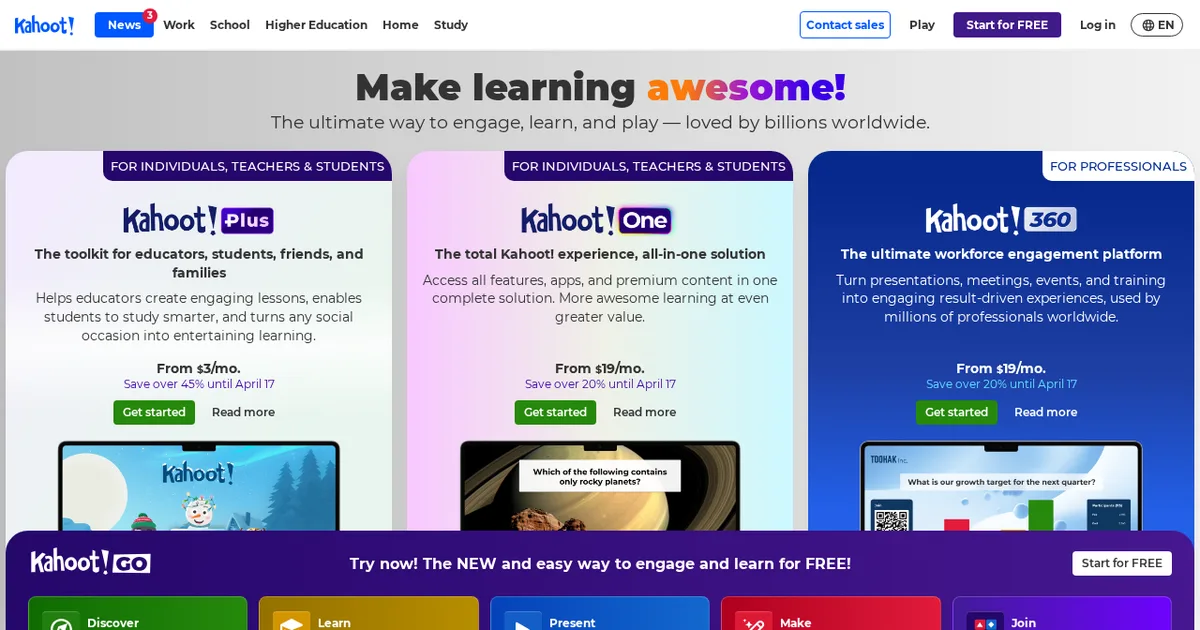The width and height of the screenshot is (1200, 630).
Task: Open the Work menu
Action: 179,25
